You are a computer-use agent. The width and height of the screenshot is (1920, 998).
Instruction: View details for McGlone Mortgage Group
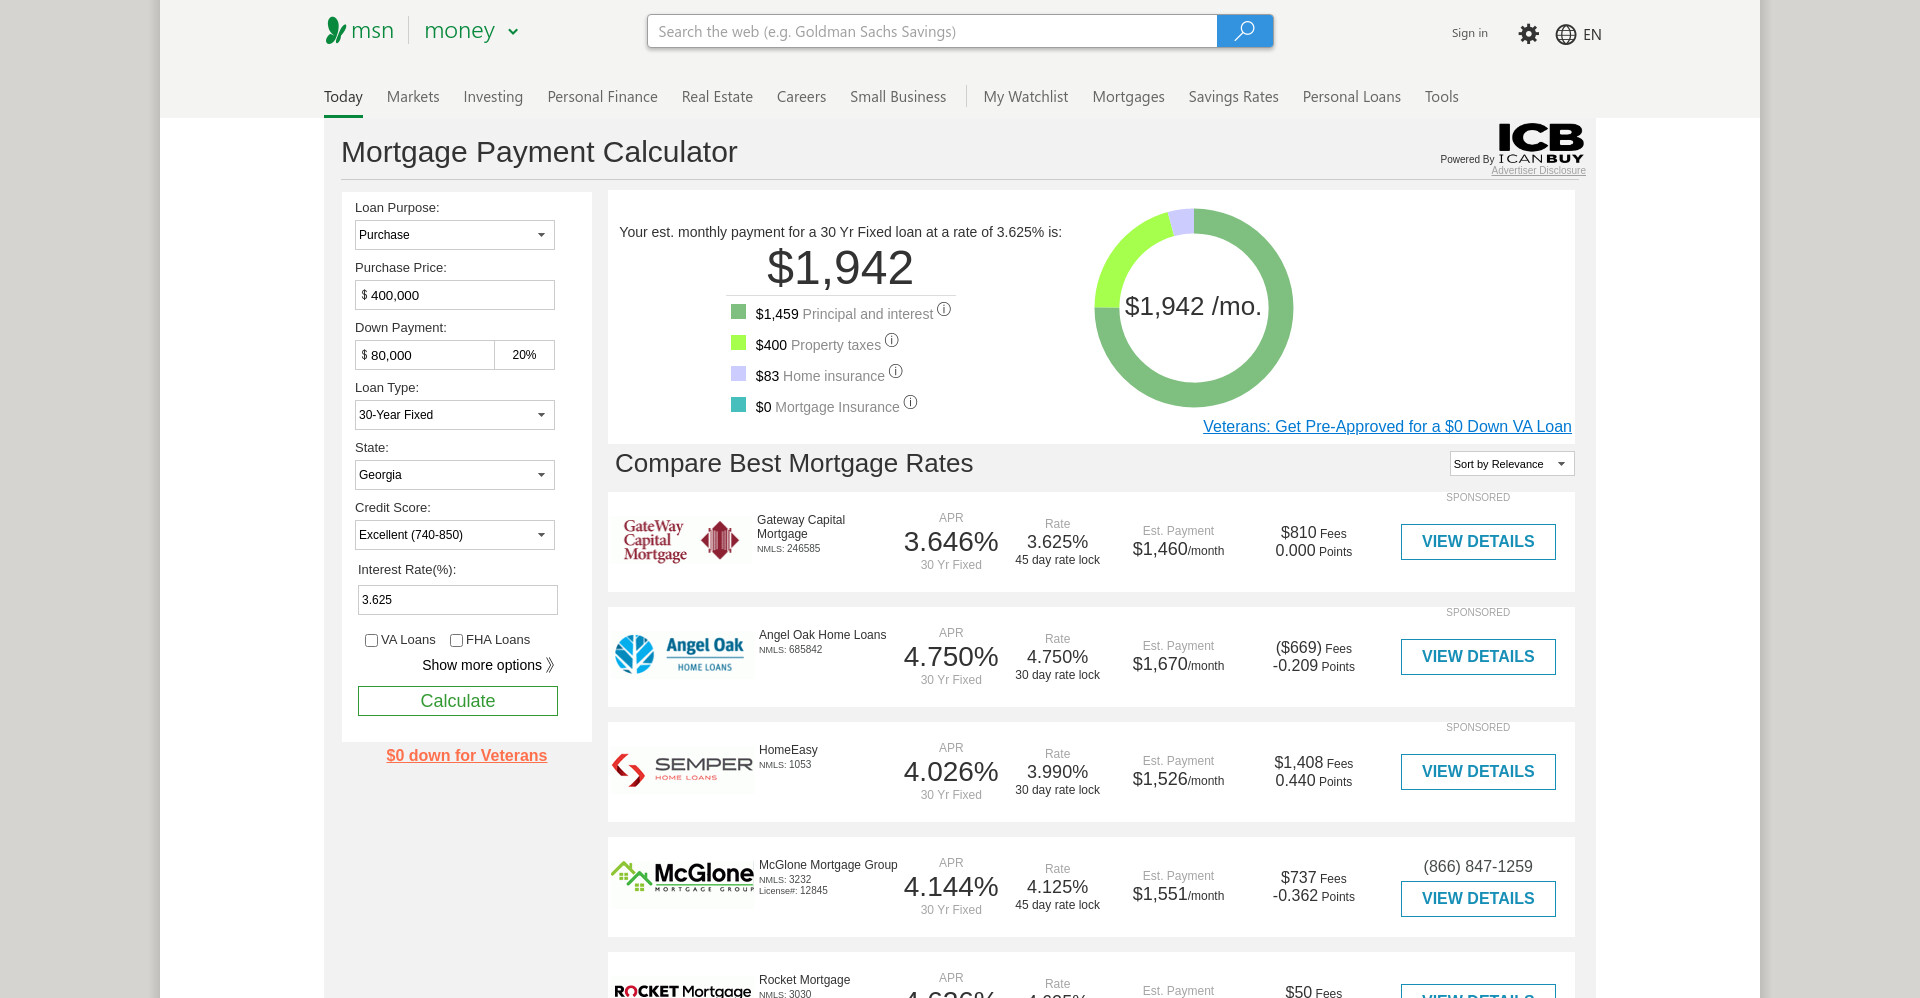click(x=1478, y=899)
